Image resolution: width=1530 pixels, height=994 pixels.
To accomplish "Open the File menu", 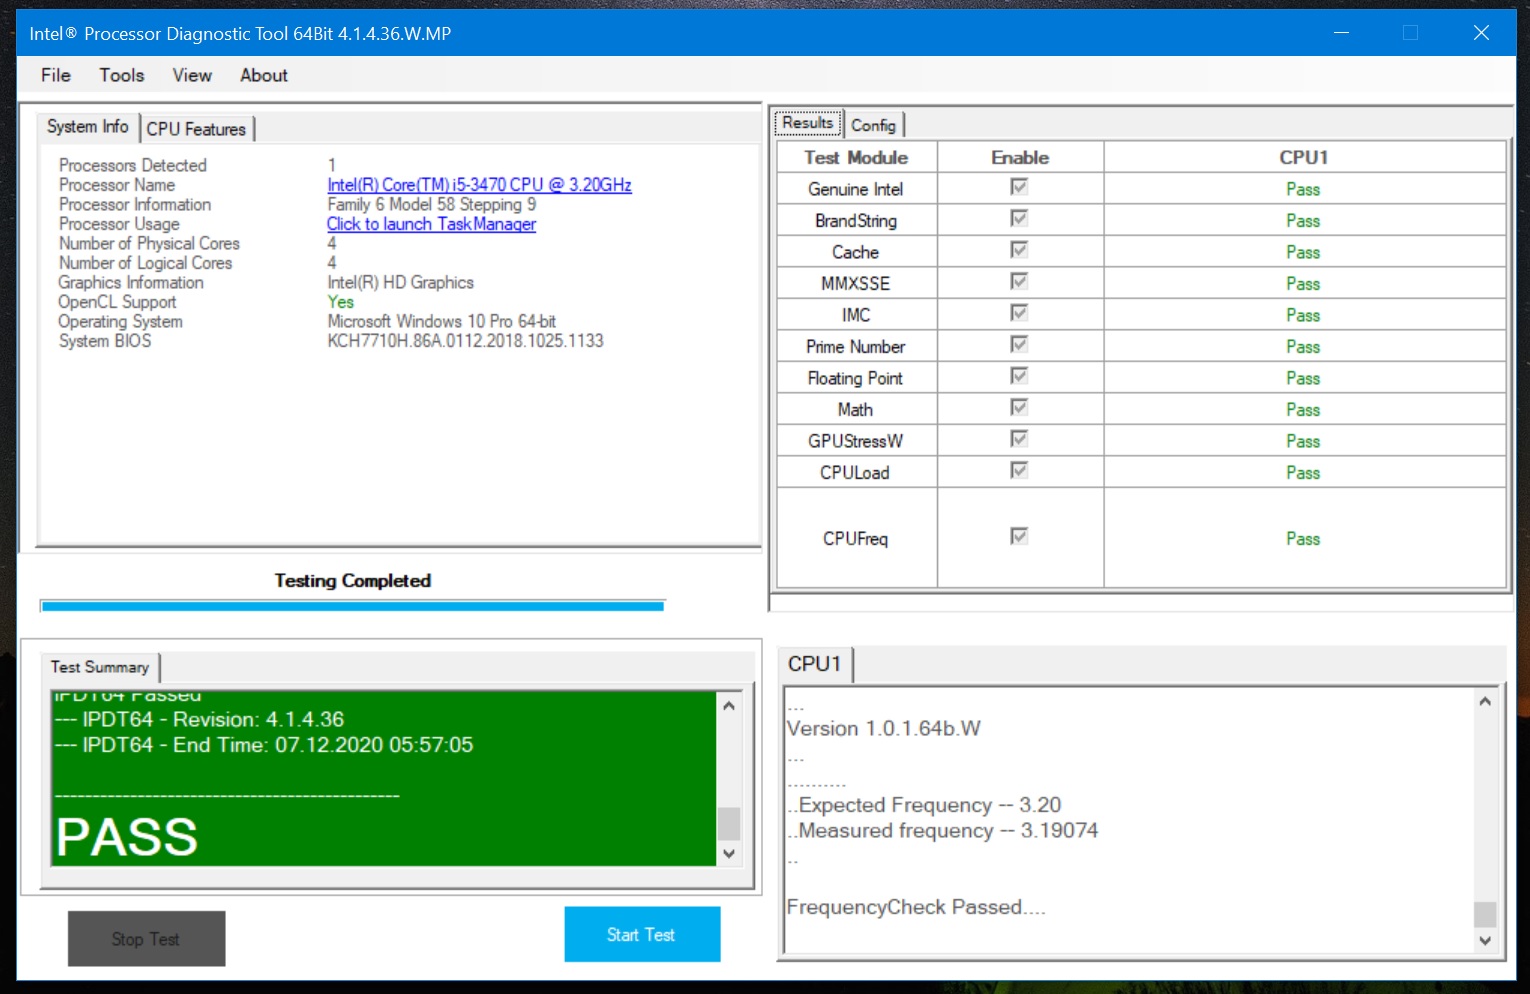I will tap(56, 75).
